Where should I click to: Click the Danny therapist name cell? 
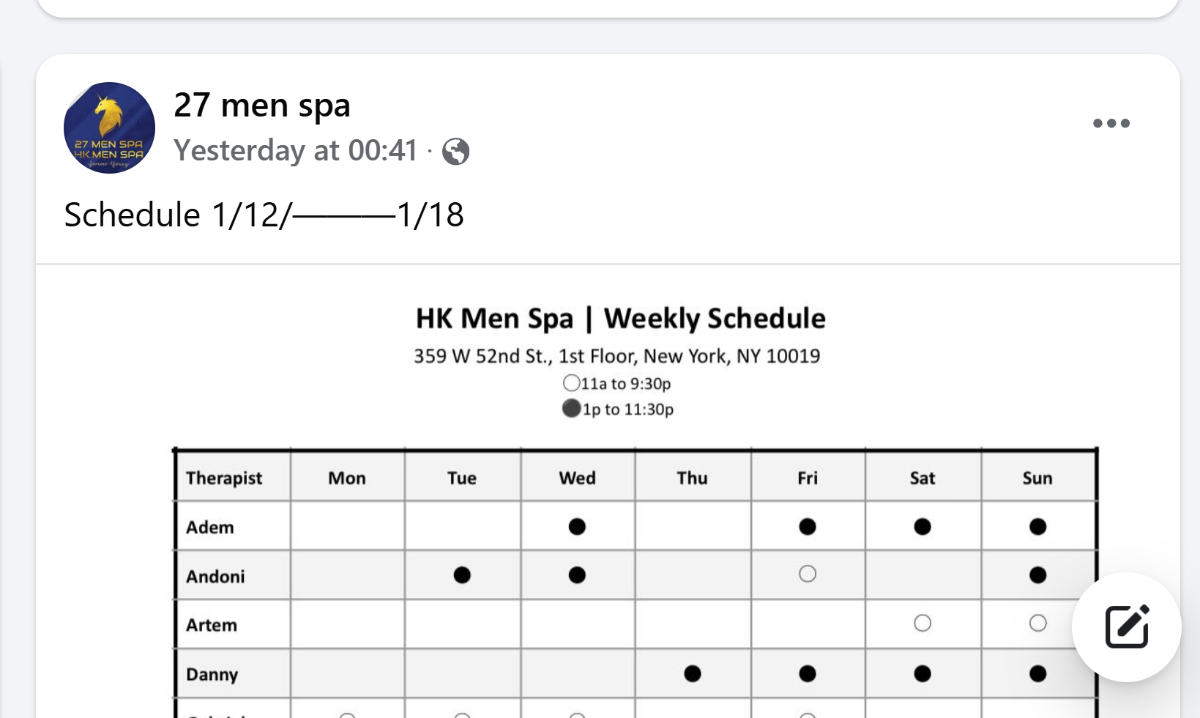[212, 675]
